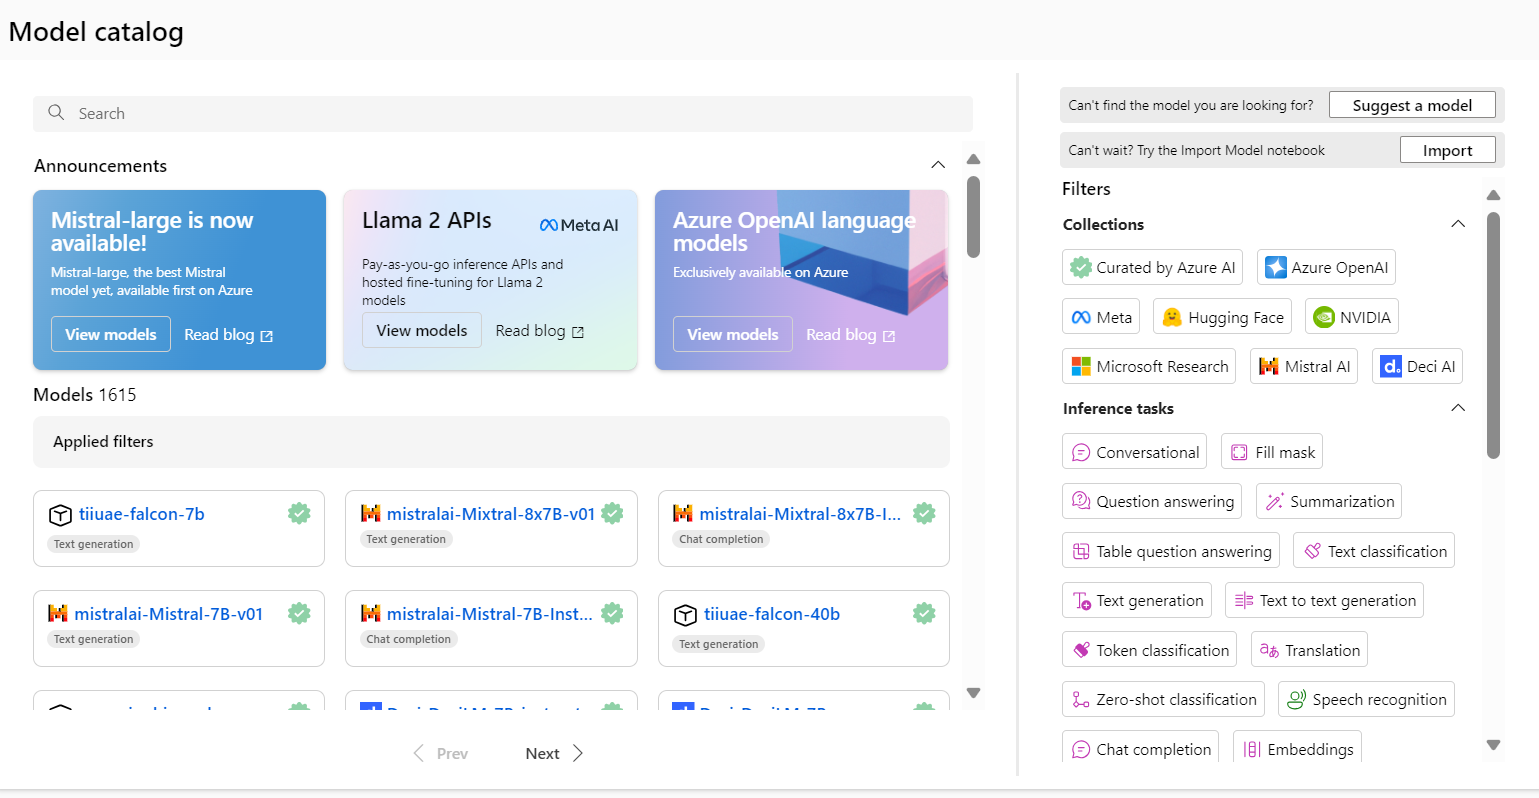Collapse the Collections filter group

(1458, 224)
